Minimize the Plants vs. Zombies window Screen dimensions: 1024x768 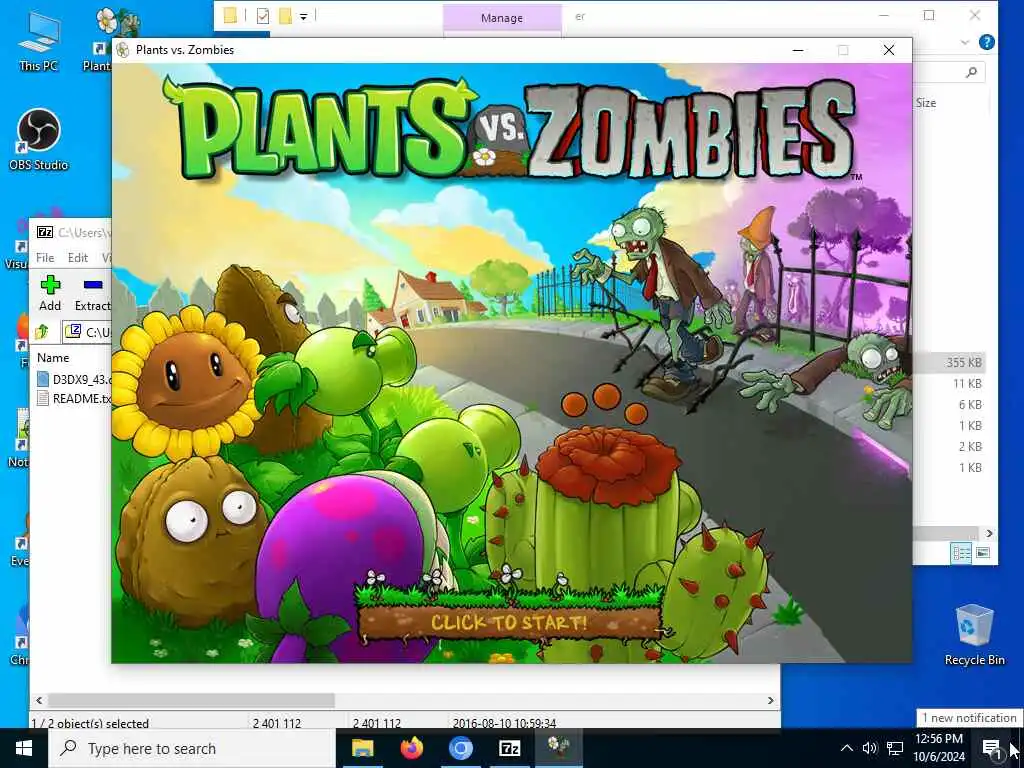[797, 50]
